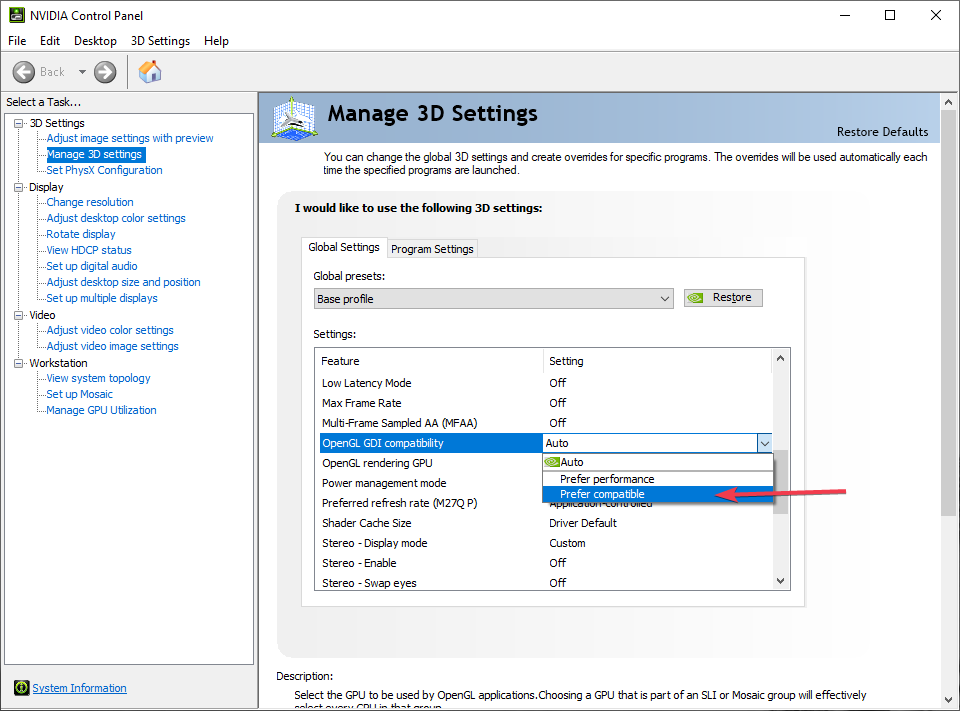Select Manage 3D settings tree item
The image size is (960, 711).
click(95, 154)
